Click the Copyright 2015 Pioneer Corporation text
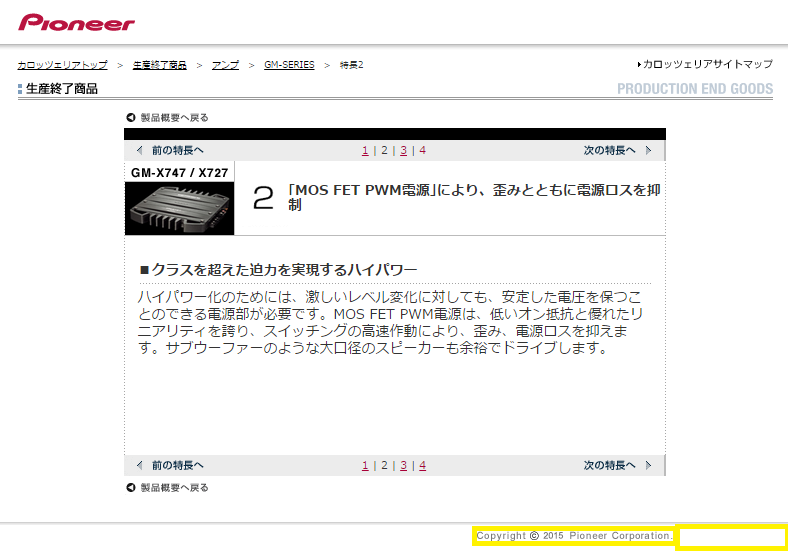This screenshot has width=788, height=553. coord(574,536)
